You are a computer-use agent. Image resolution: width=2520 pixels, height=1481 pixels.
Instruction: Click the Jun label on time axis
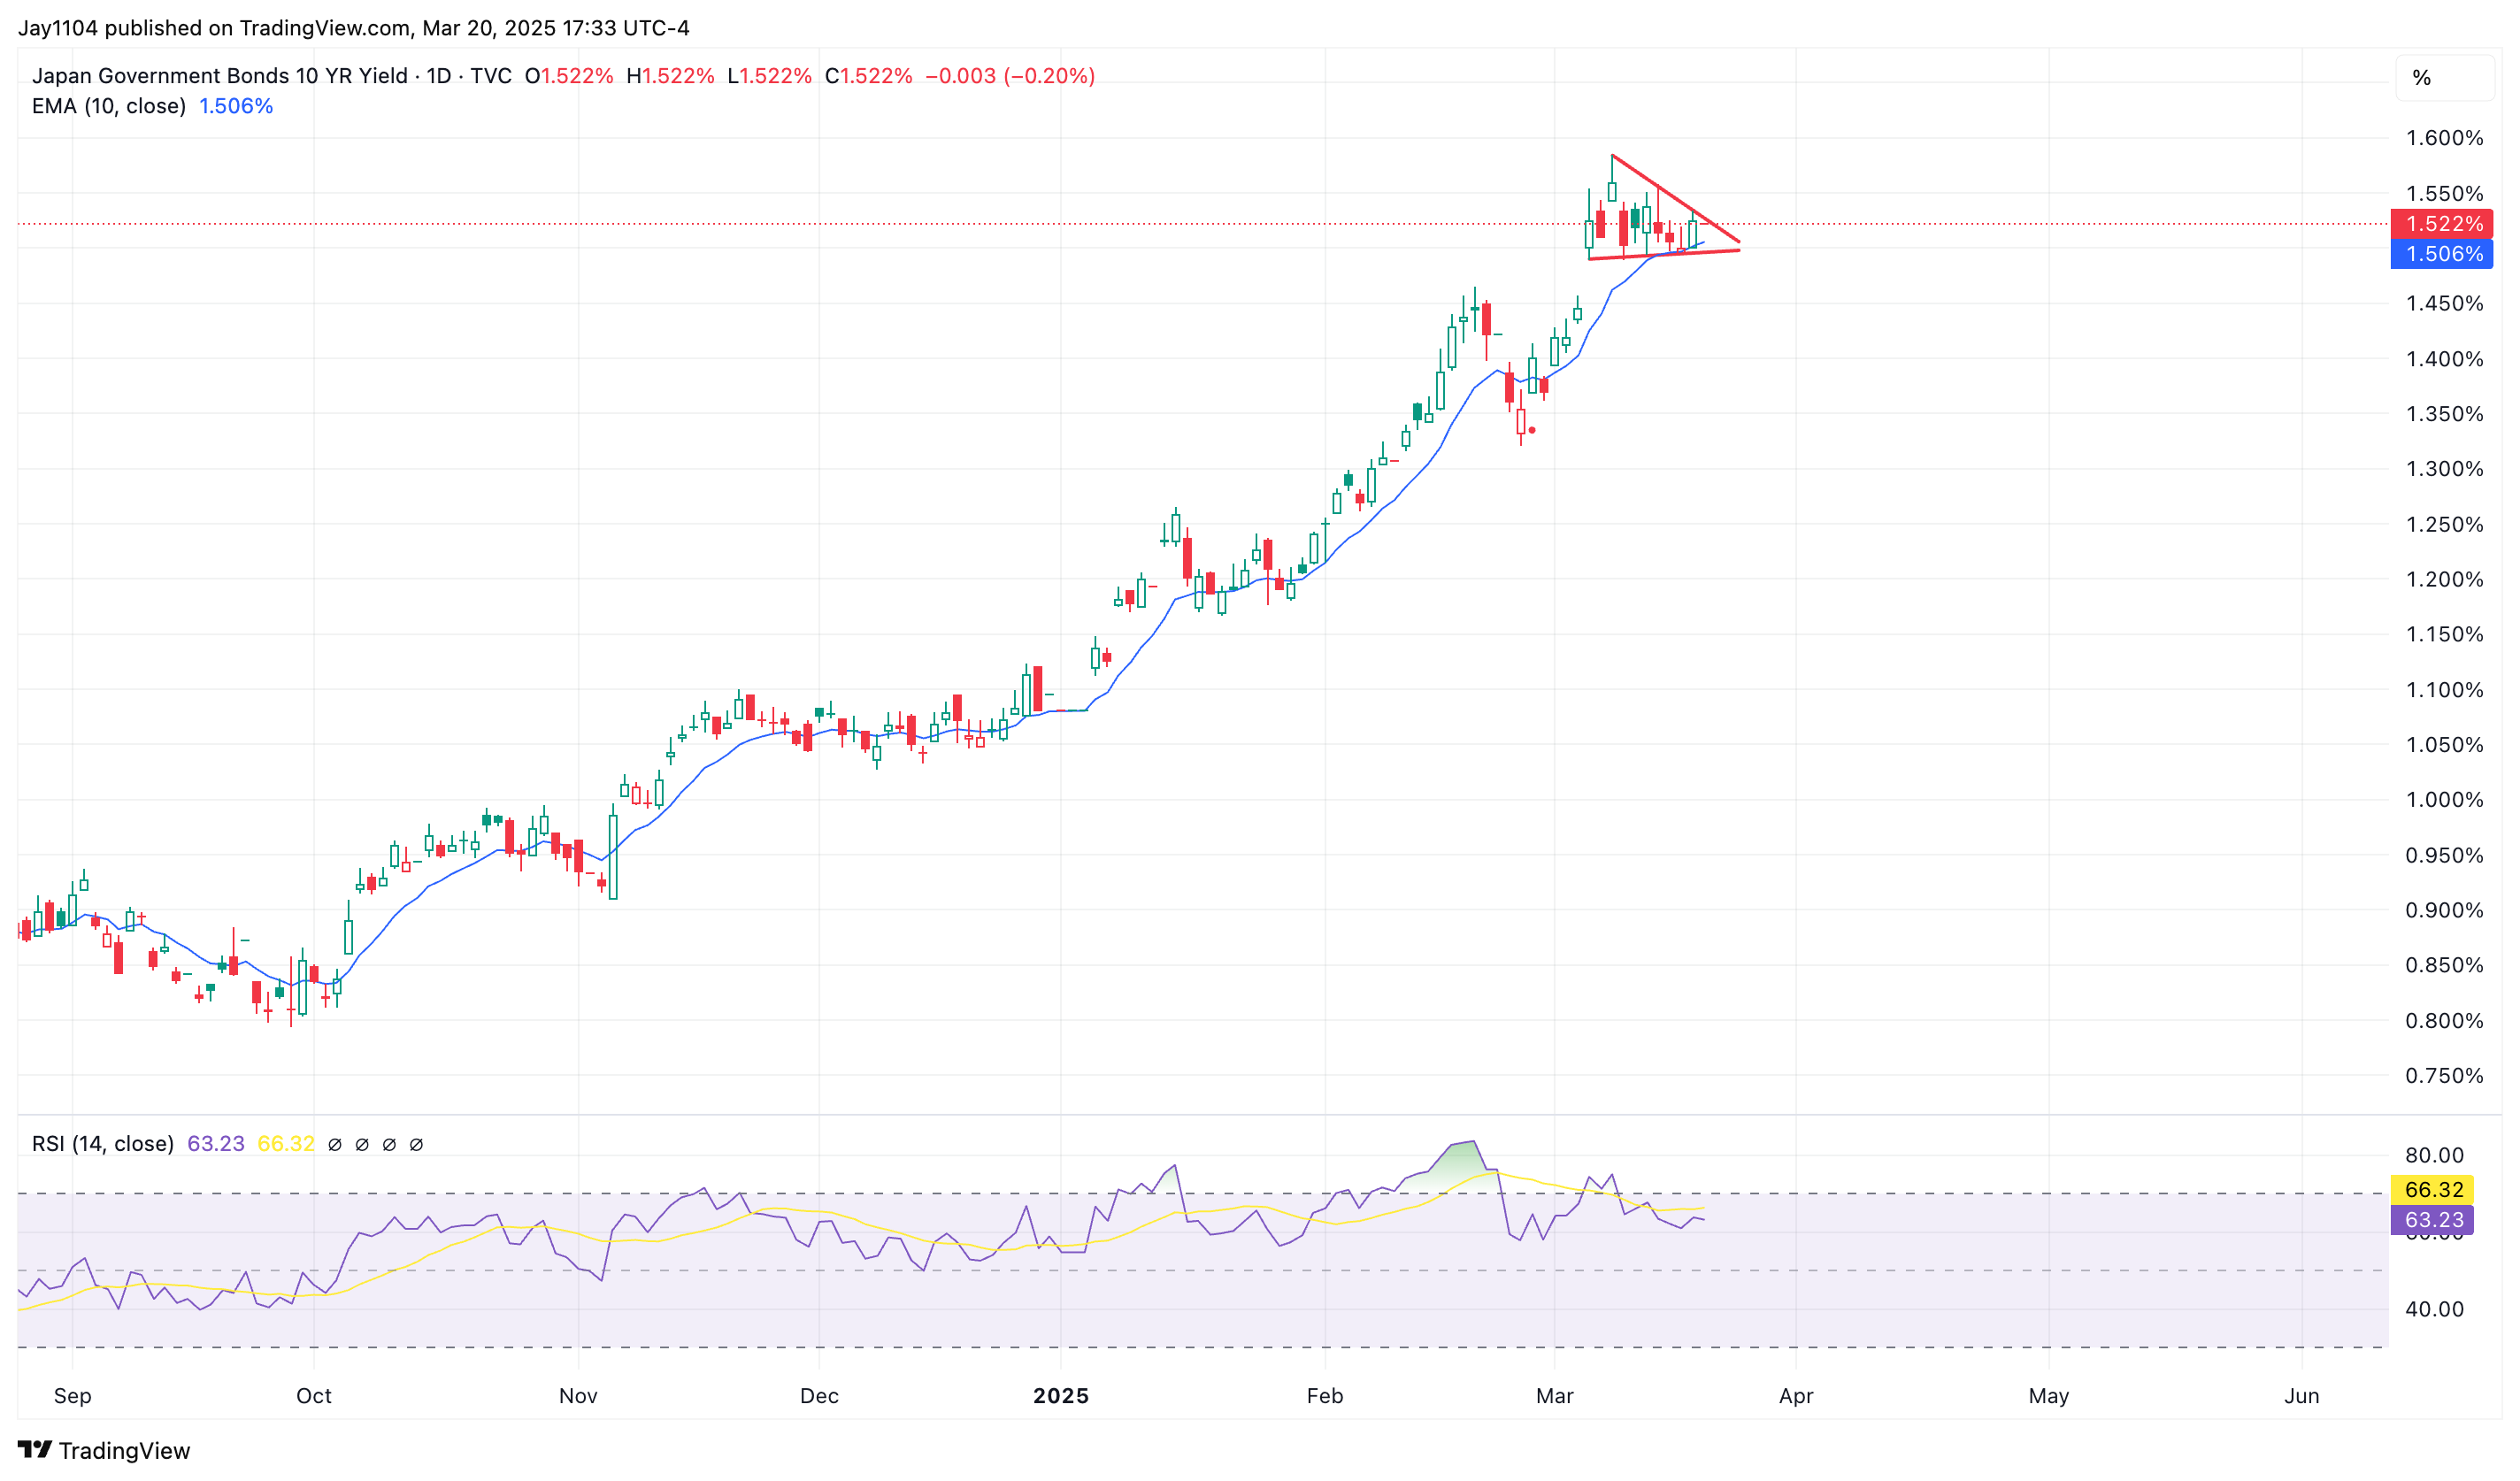pos(2301,1395)
